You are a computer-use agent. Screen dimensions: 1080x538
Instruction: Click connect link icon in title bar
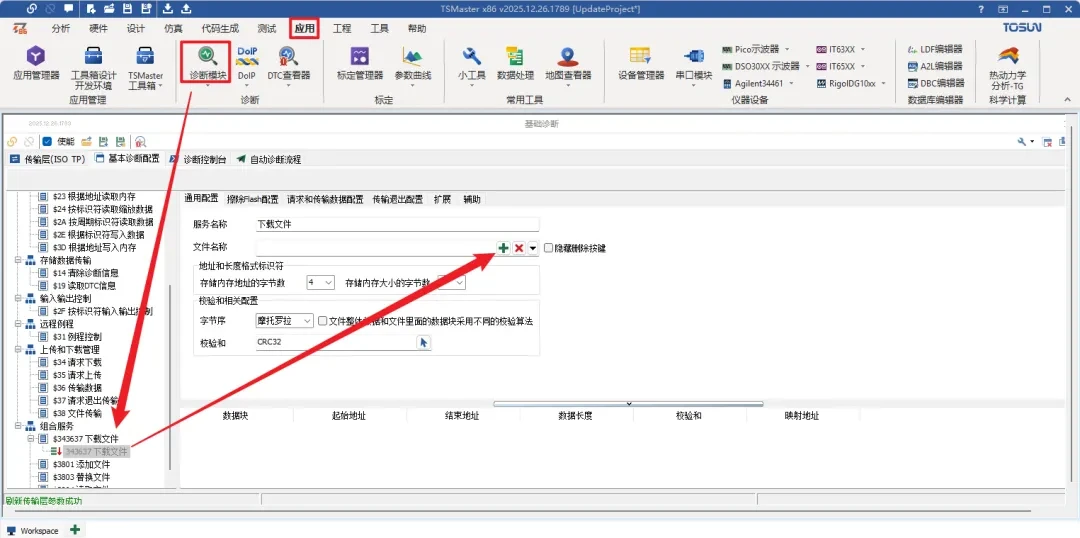click(x=32, y=8)
